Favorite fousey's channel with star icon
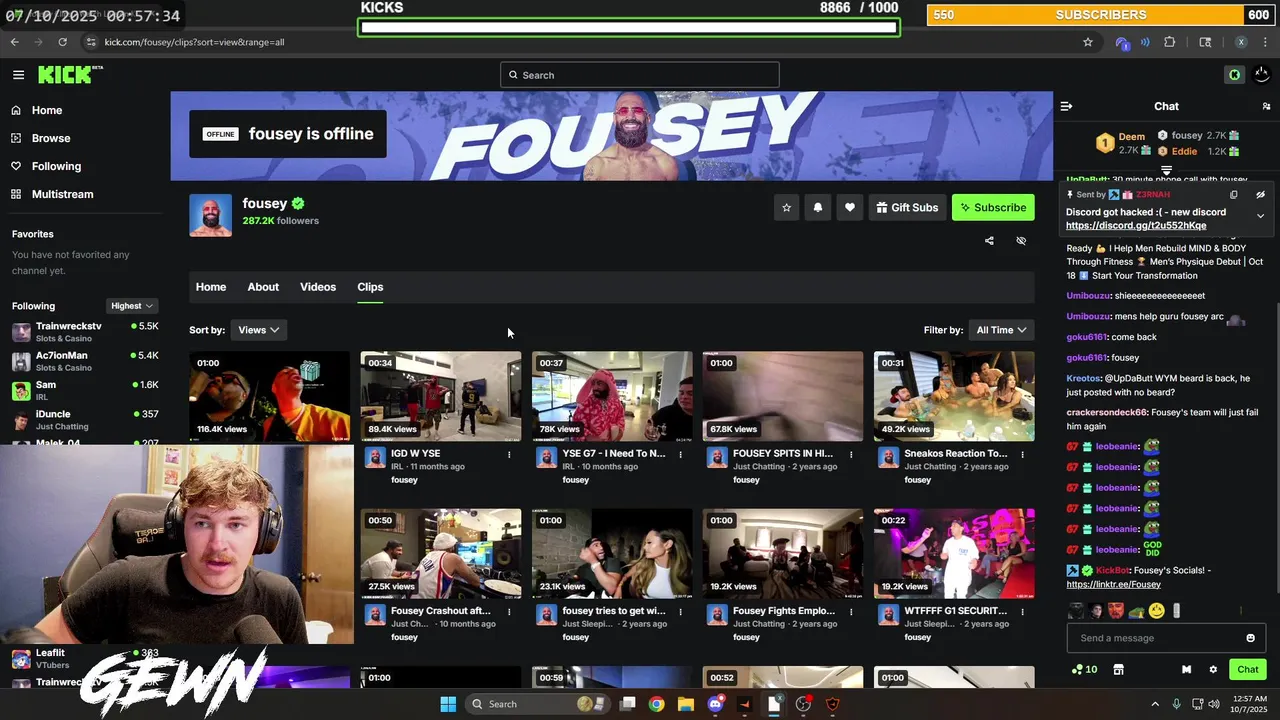Viewport: 1280px width, 720px height. point(786,207)
